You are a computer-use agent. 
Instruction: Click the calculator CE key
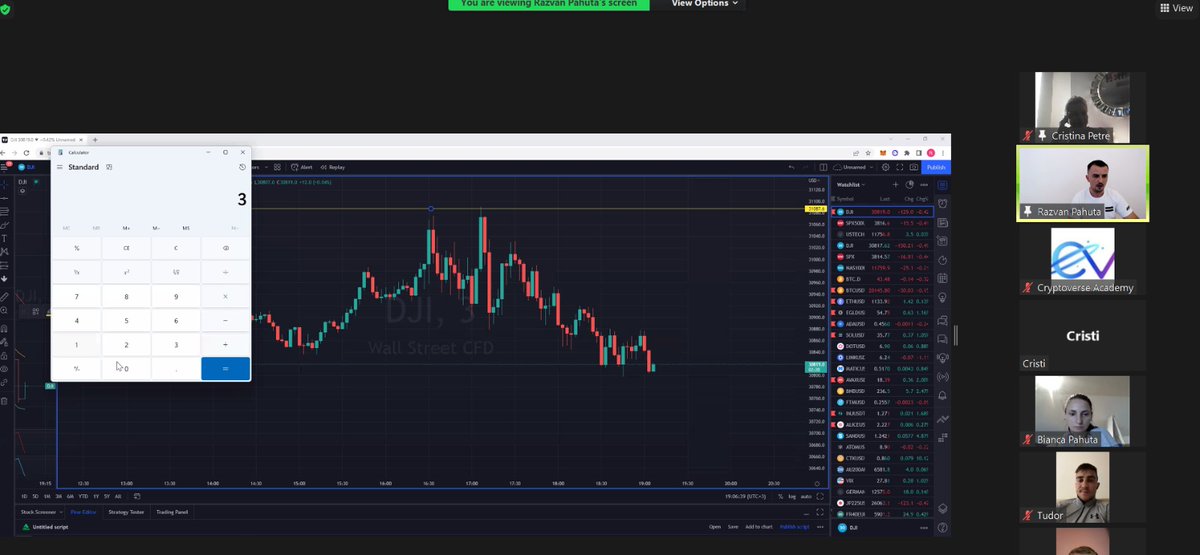click(126, 247)
